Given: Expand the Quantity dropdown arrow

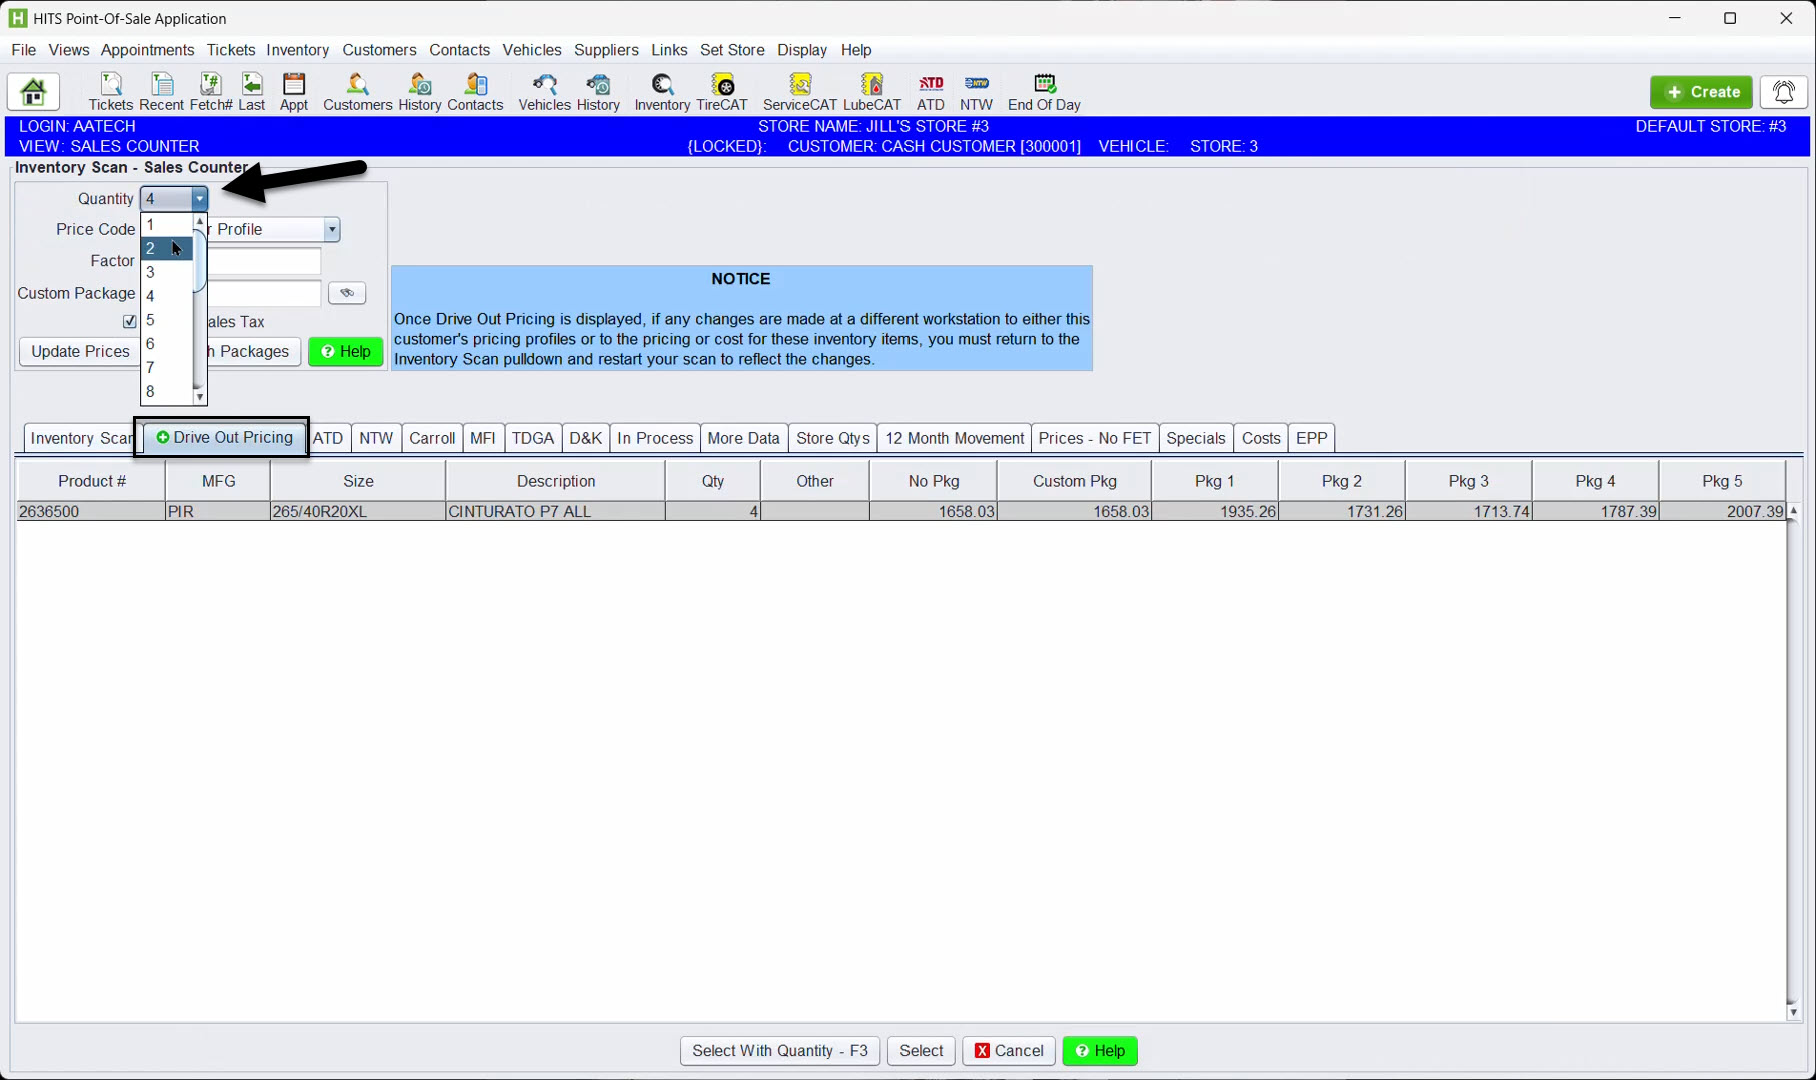Looking at the screenshot, I should coord(199,199).
